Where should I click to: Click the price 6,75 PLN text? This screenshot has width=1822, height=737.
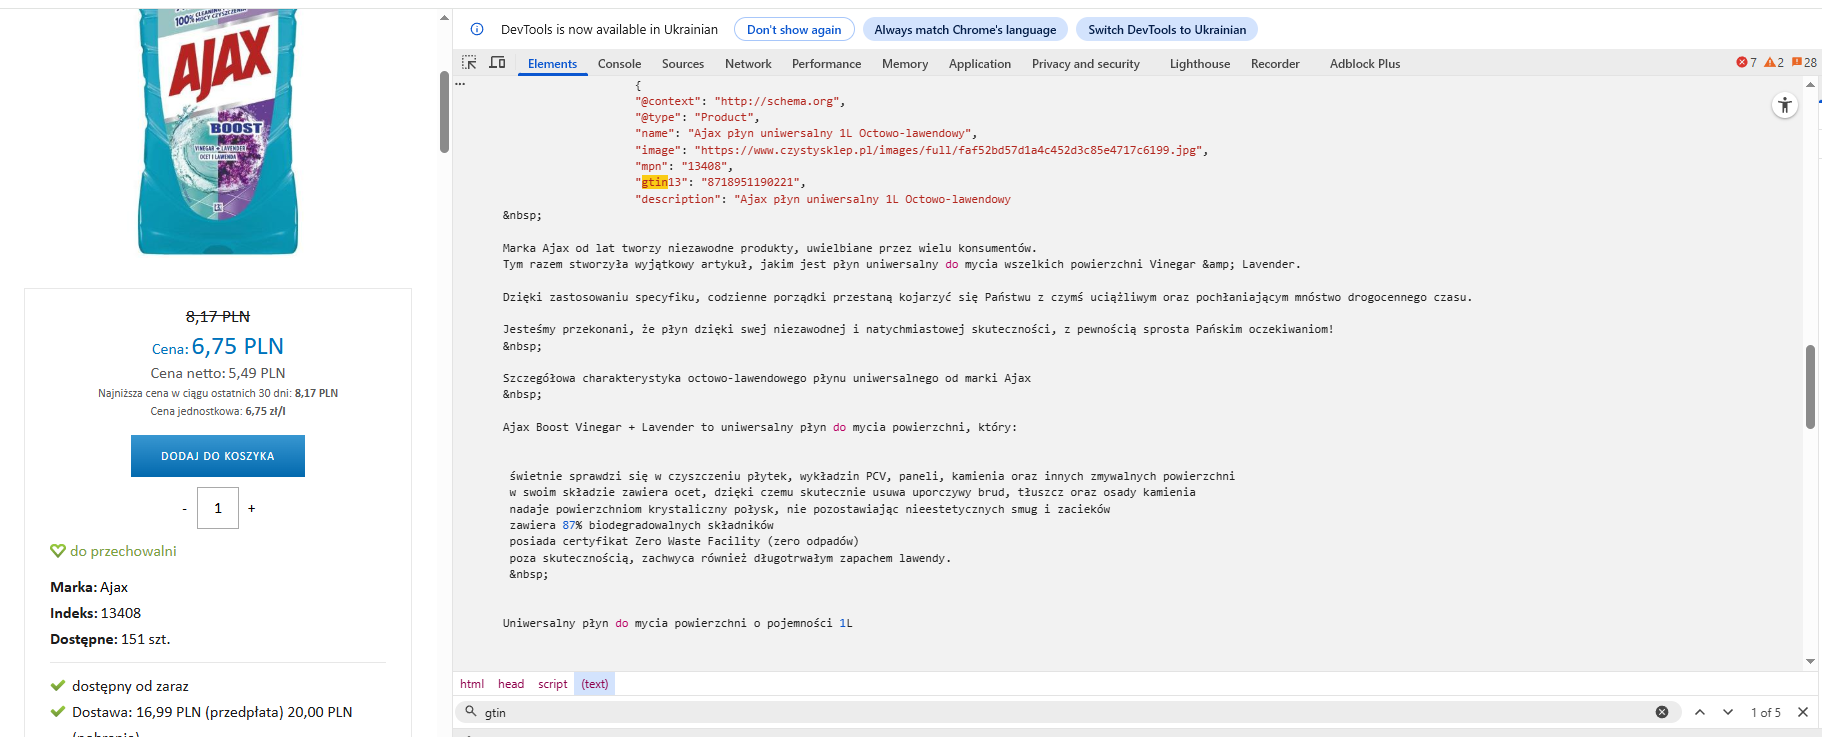point(238,346)
